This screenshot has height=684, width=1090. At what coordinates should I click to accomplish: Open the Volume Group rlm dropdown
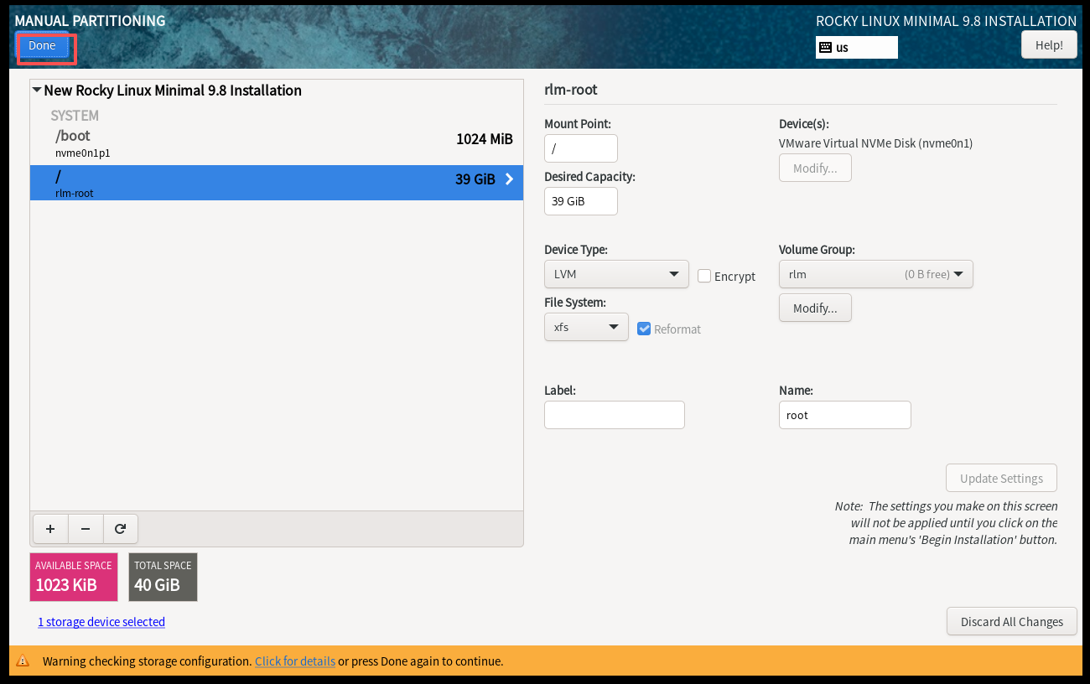pyautogui.click(x=876, y=275)
